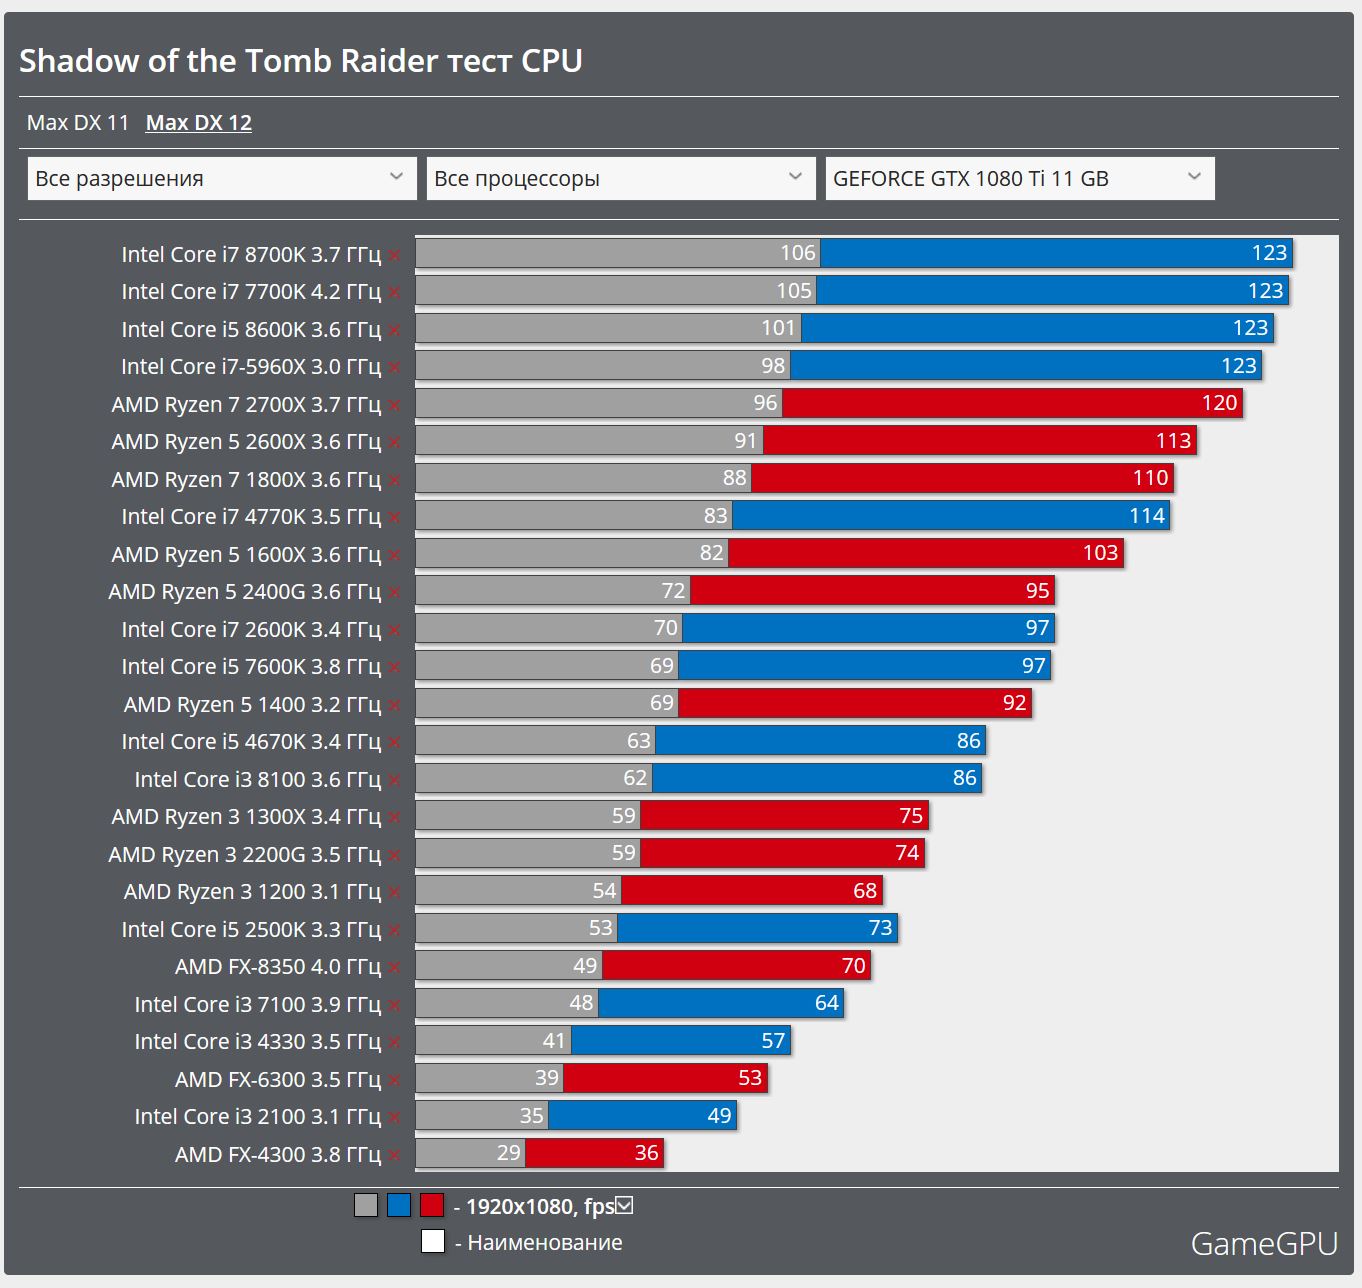Remove Ryzen 3 2200G row
This screenshot has width=1362, height=1288.
(395, 856)
